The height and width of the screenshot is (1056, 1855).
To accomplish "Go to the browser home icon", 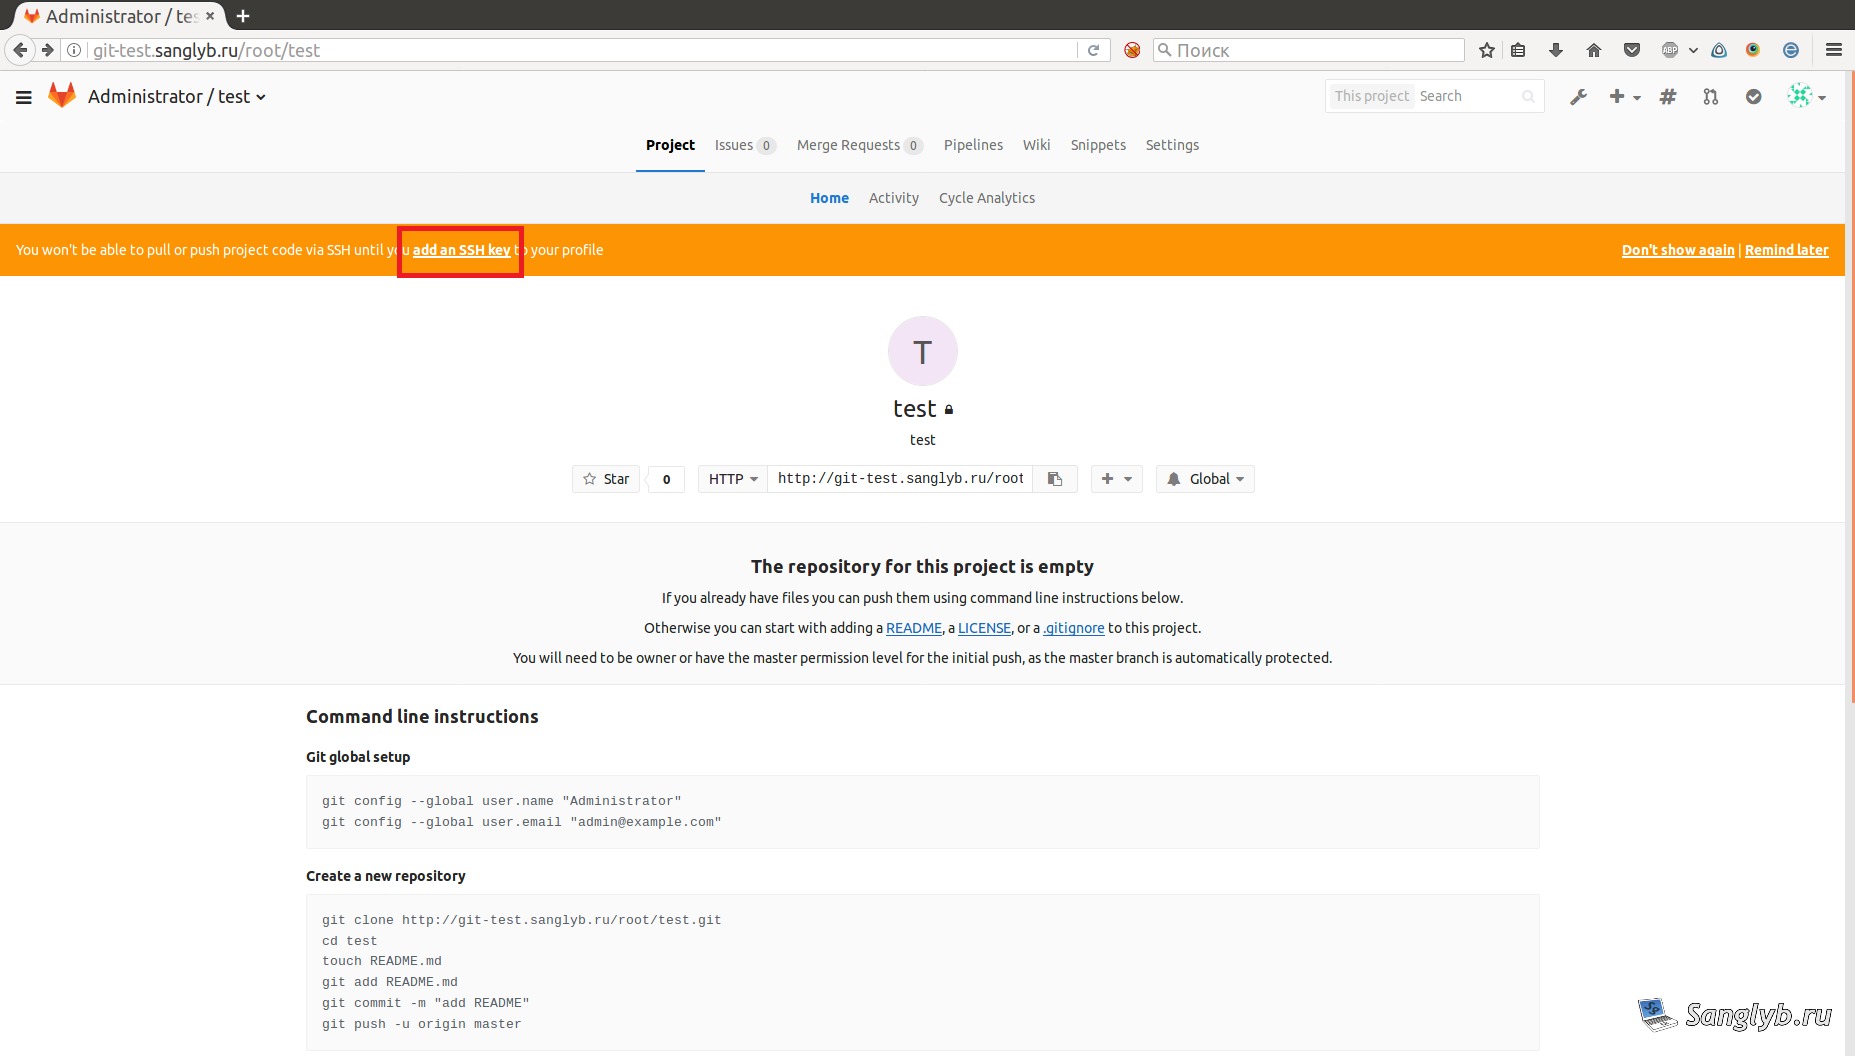I will (x=1594, y=50).
